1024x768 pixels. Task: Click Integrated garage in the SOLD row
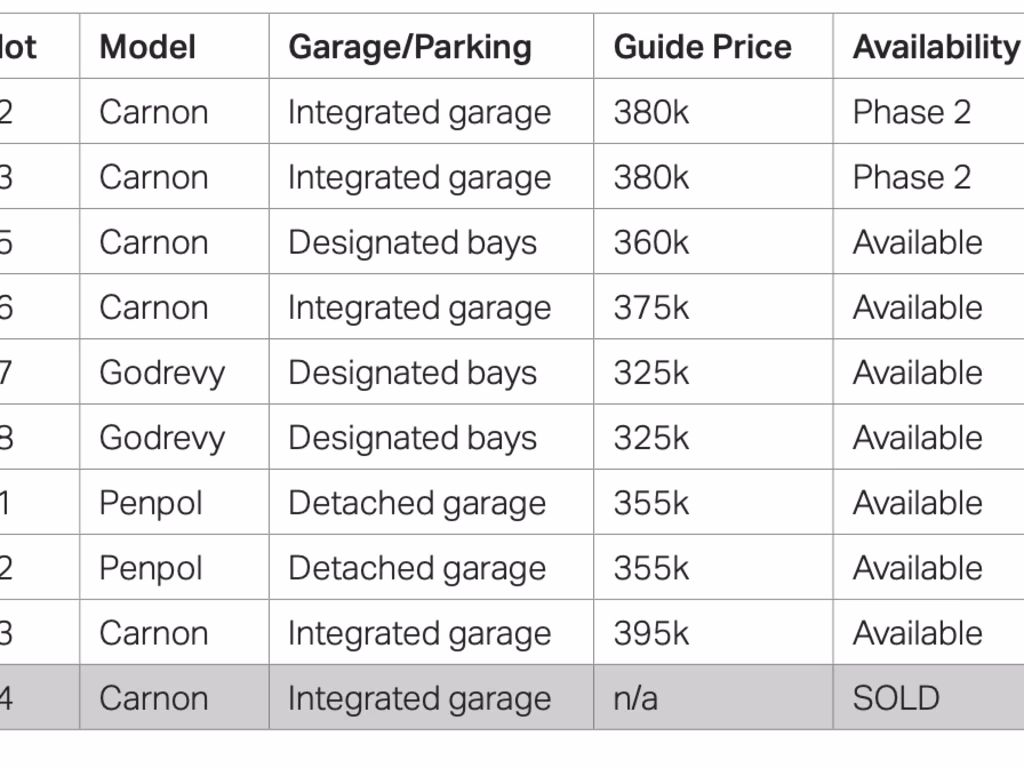click(x=419, y=698)
